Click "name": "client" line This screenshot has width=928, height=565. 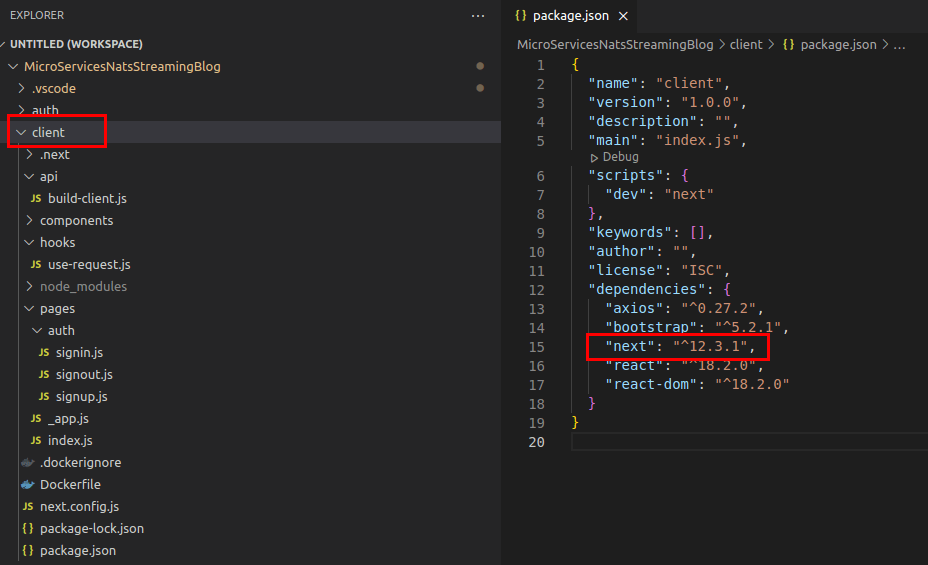[x=659, y=83]
